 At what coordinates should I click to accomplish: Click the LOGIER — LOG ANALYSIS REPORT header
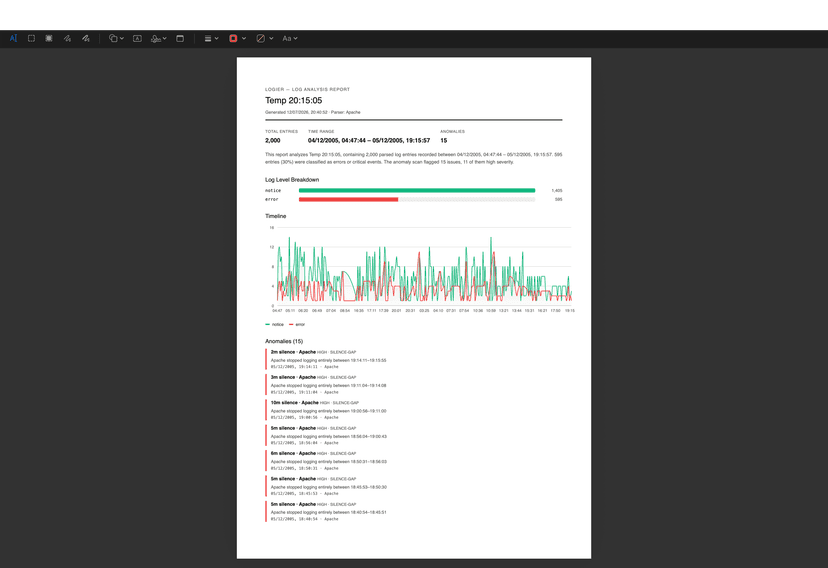coord(307,89)
